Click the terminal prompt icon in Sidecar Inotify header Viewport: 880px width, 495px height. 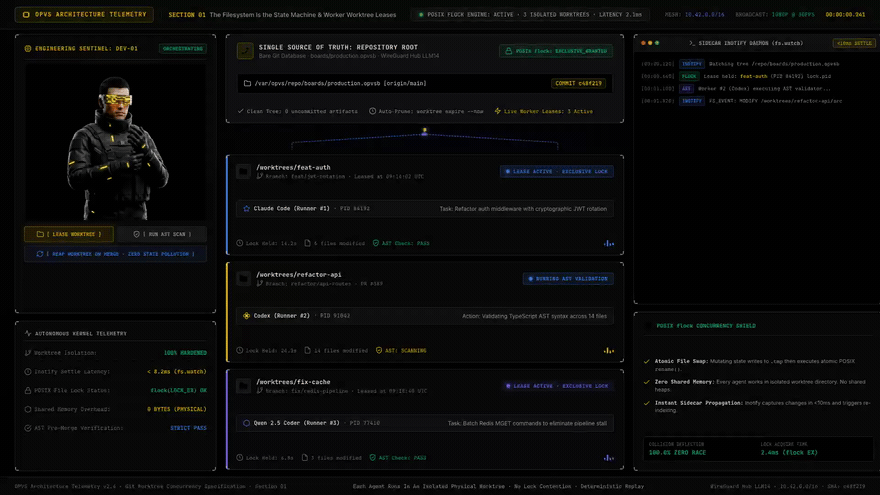(691, 43)
